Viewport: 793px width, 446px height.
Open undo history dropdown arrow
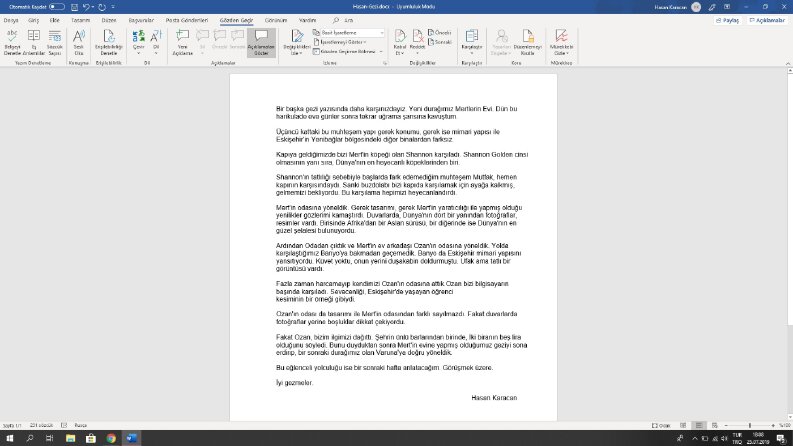click(x=93, y=7)
